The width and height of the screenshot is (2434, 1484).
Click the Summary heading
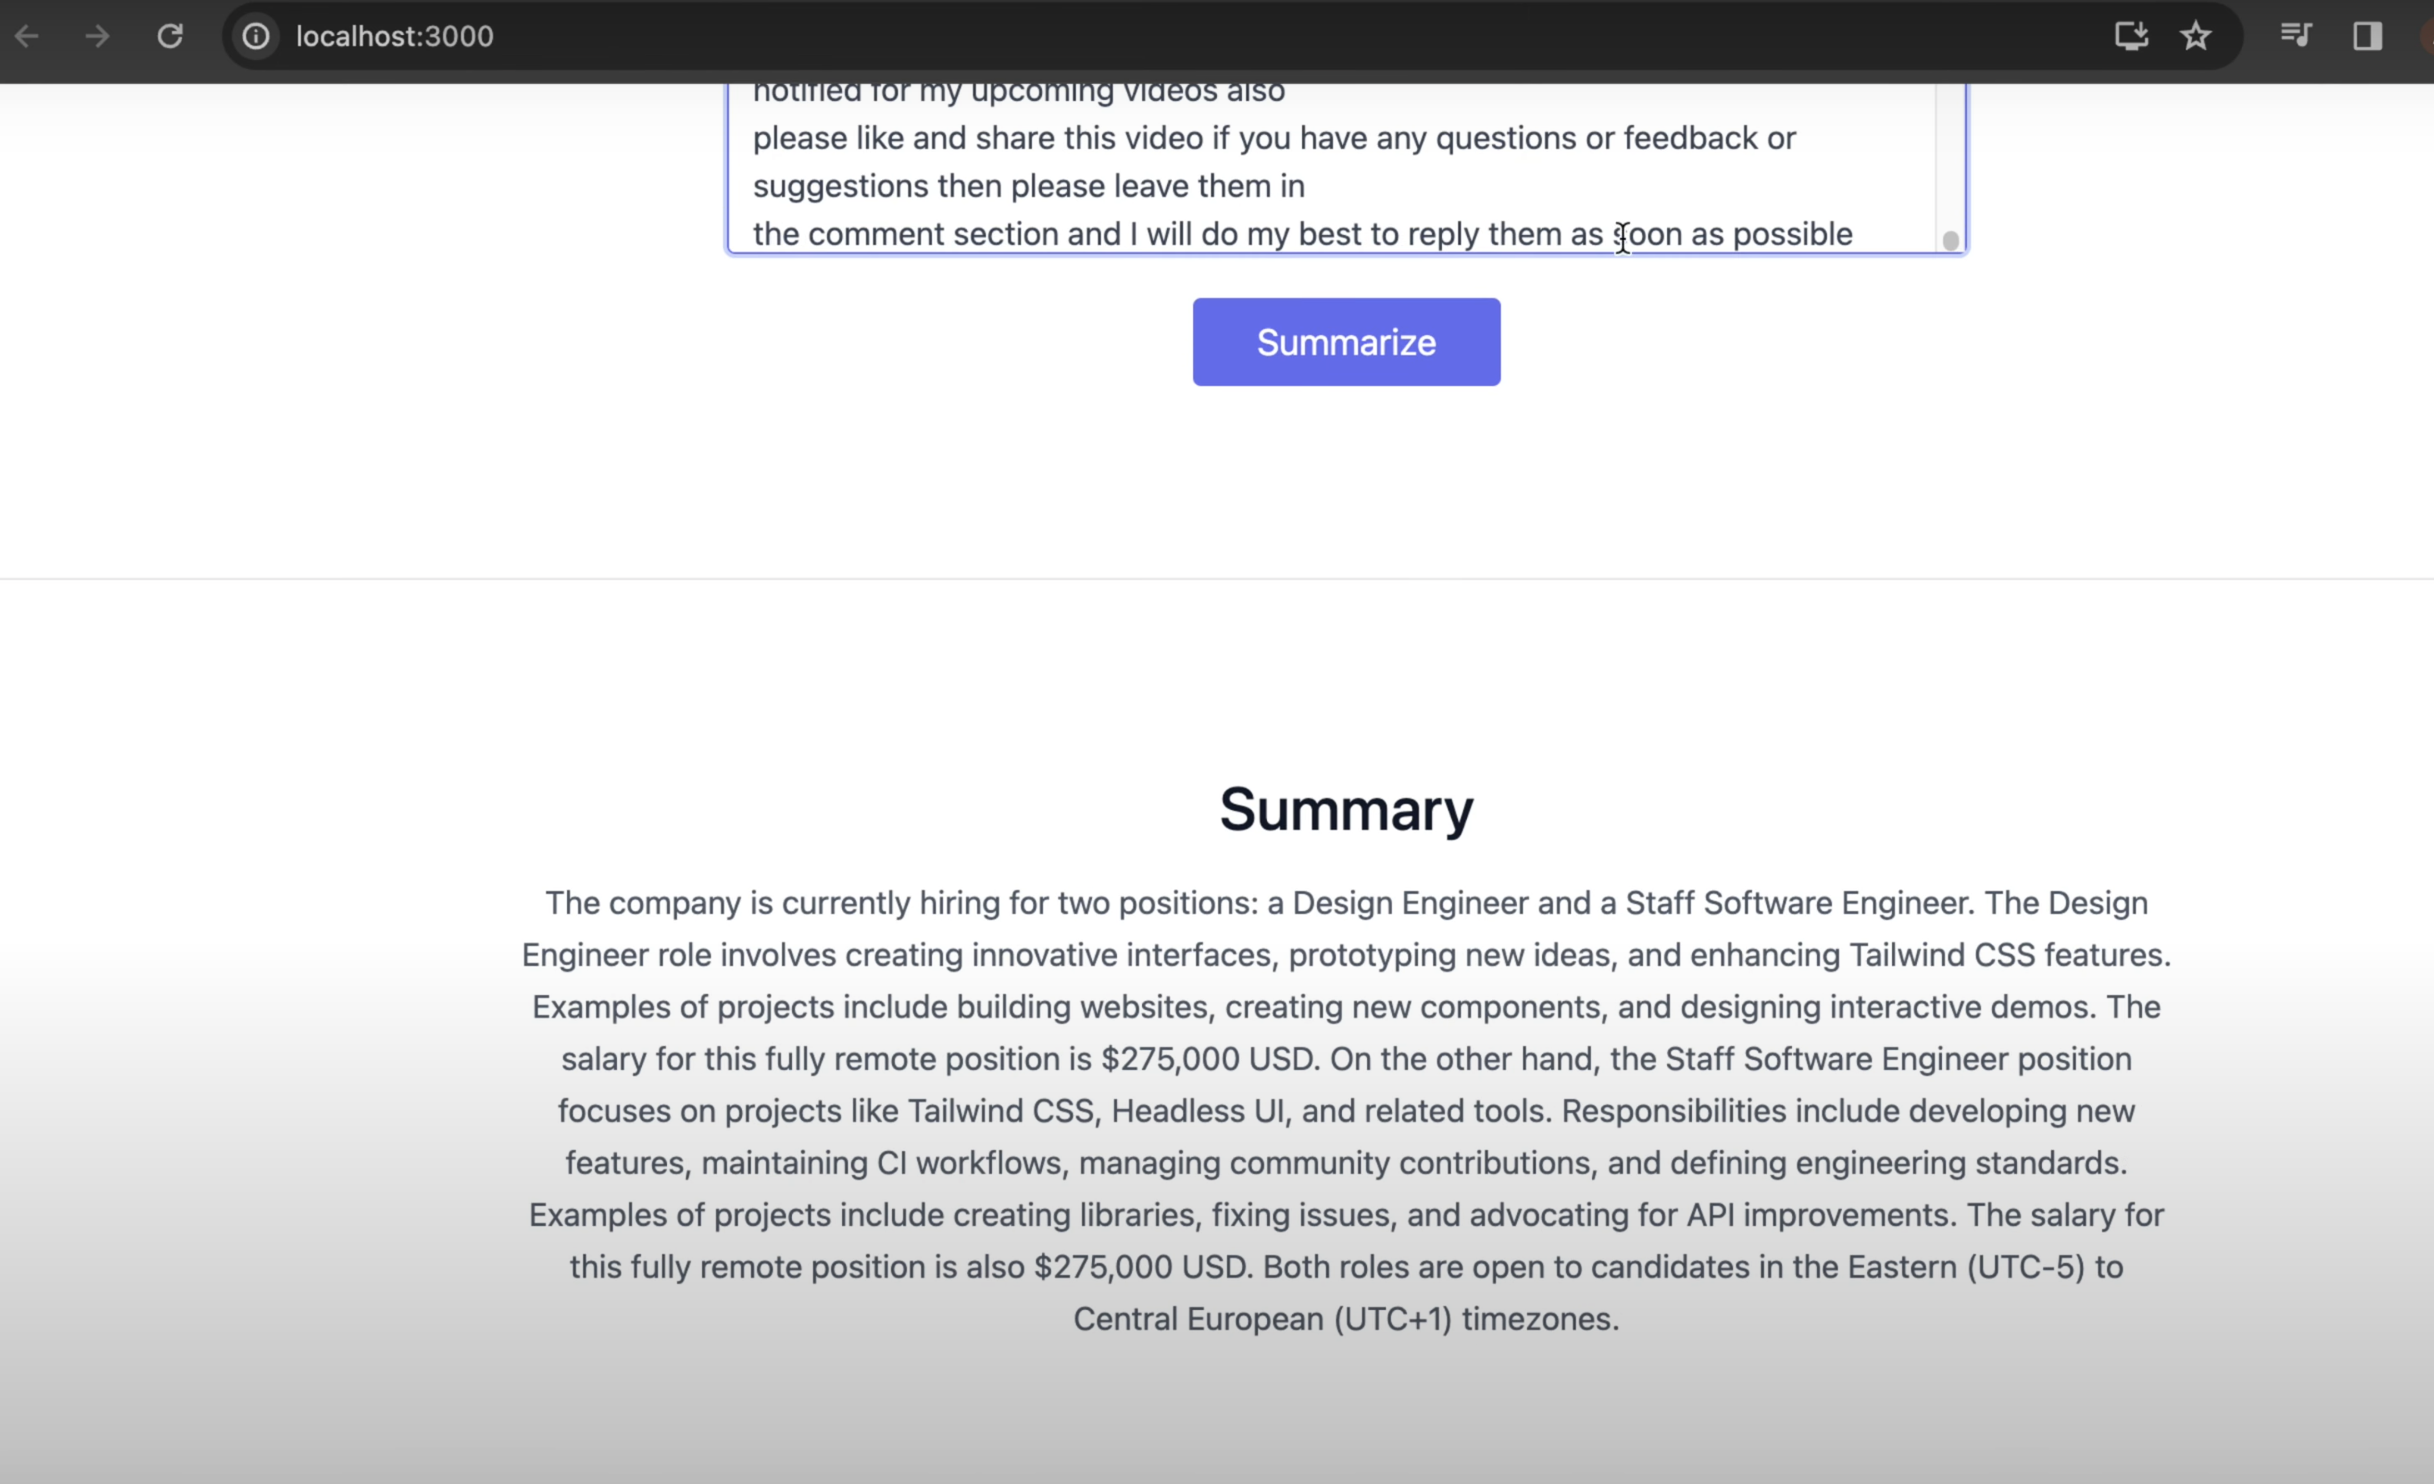[x=1346, y=809]
